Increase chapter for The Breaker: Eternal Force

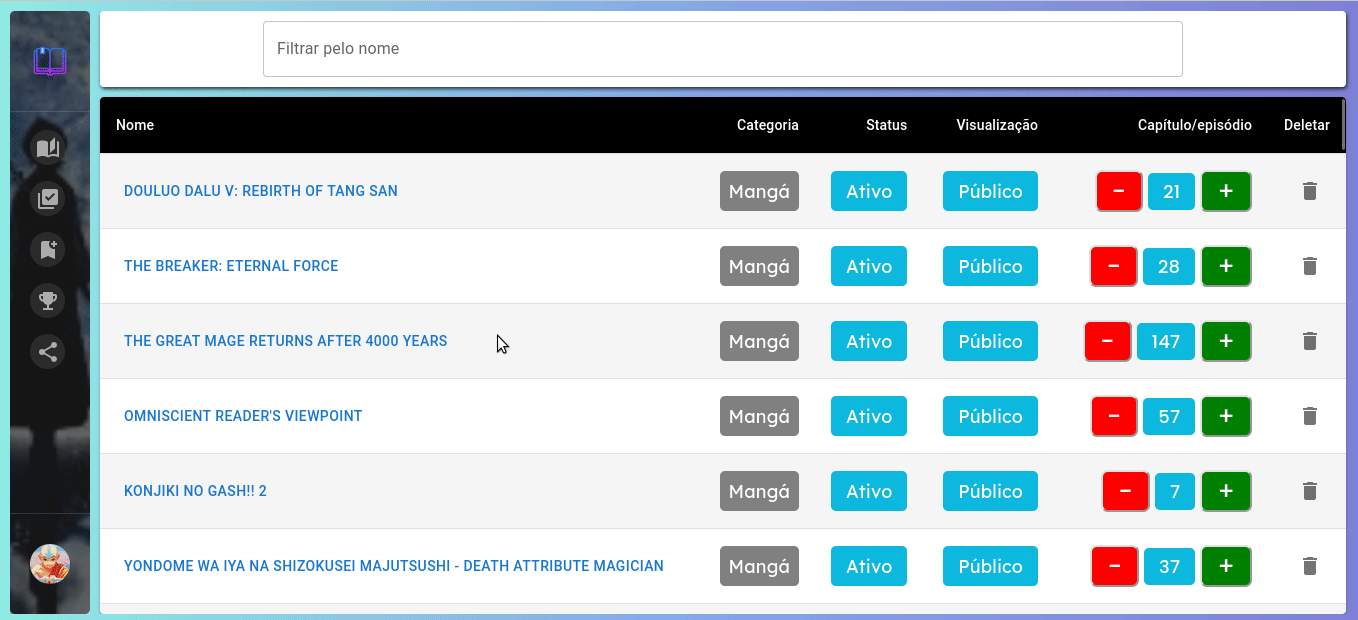(1226, 266)
